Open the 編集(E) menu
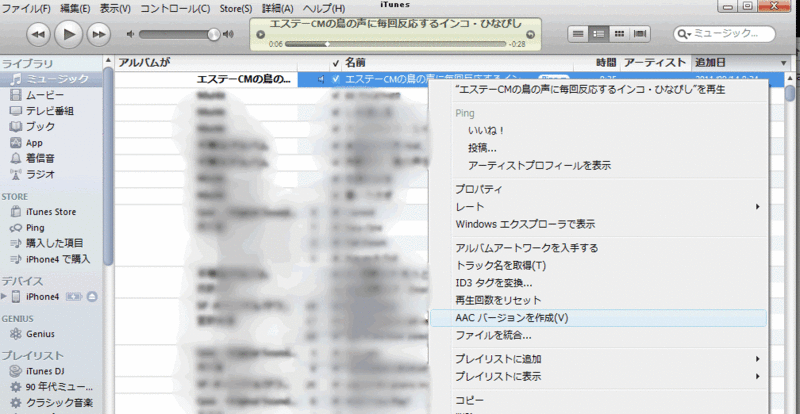800x414 pixels. pos(75,9)
